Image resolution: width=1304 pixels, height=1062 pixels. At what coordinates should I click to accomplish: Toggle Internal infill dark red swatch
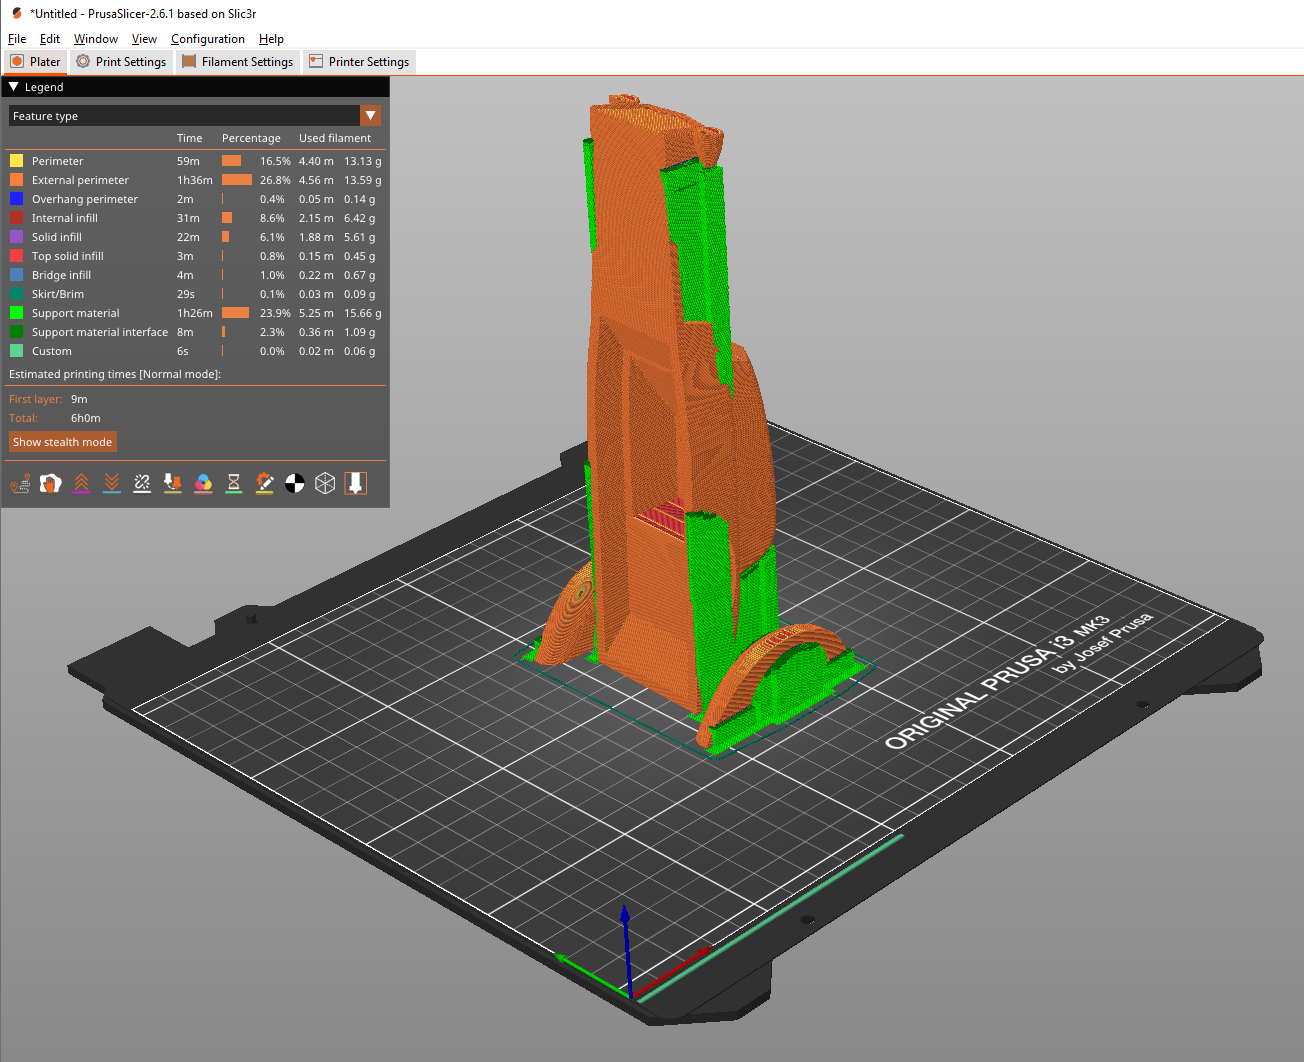pos(16,218)
